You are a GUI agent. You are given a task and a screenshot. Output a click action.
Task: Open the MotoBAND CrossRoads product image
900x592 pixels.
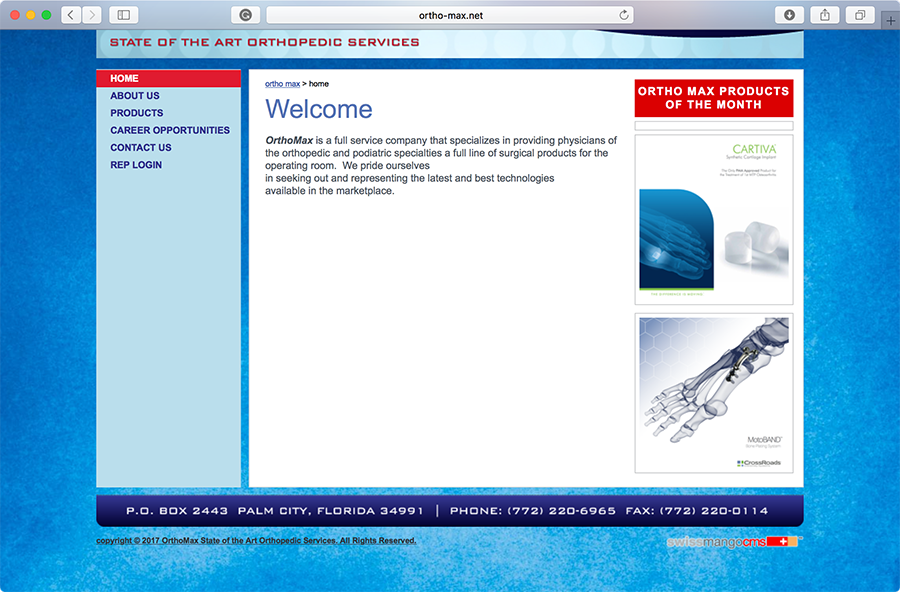(x=714, y=392)
